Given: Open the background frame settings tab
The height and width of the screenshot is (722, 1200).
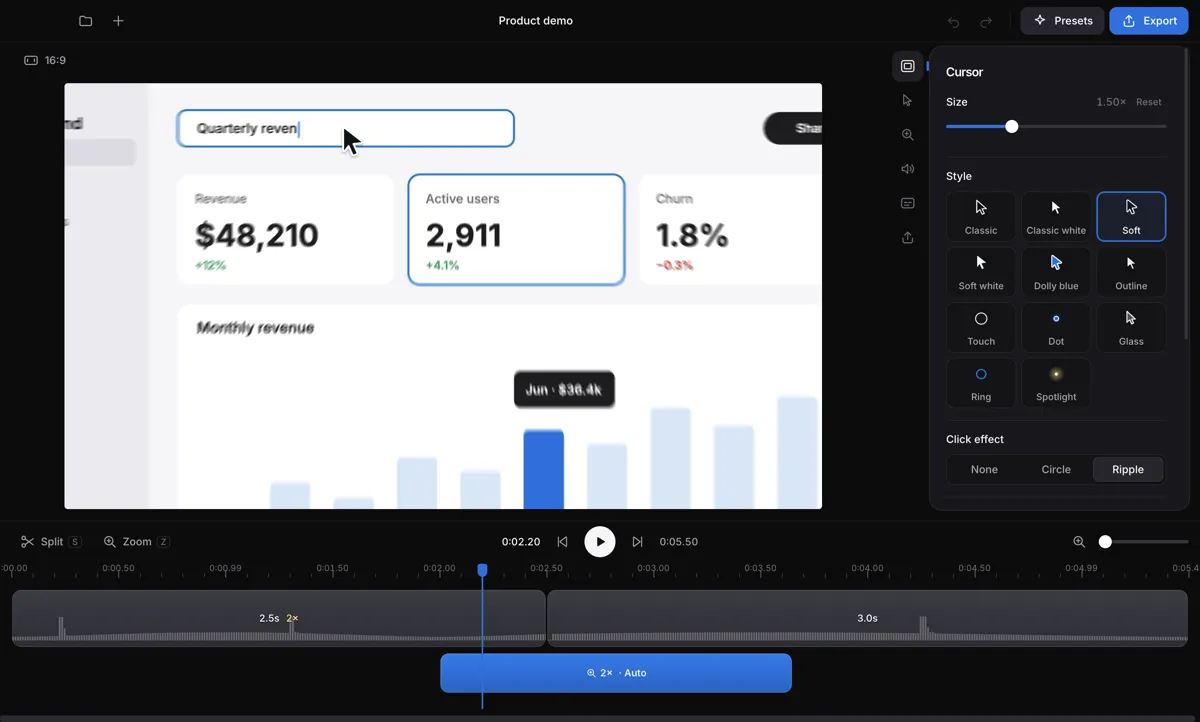Looking at the screenshot, I should click(907, 66).
